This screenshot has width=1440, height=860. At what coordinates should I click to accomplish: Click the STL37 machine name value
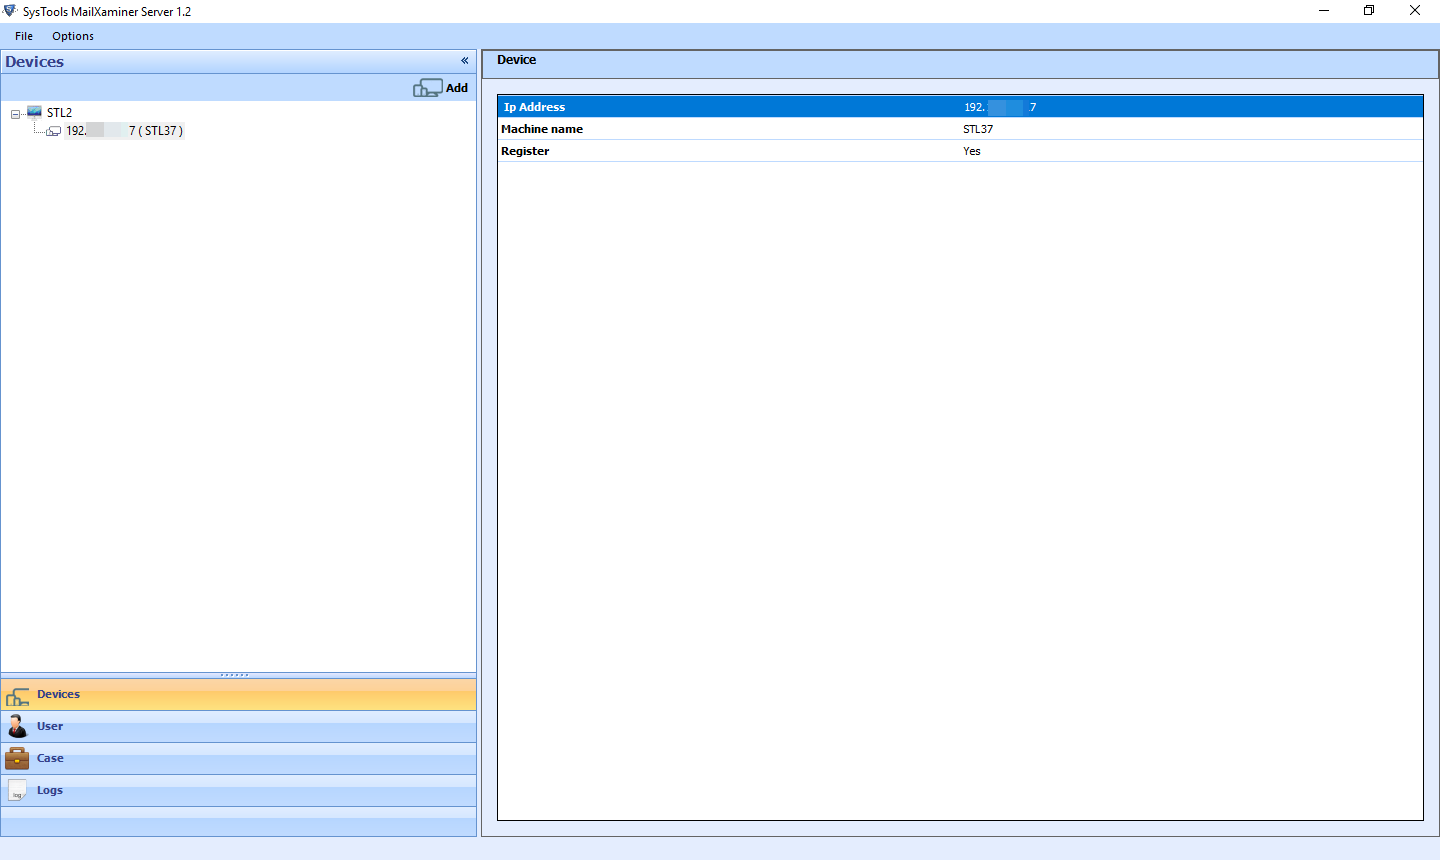[978, 129]
